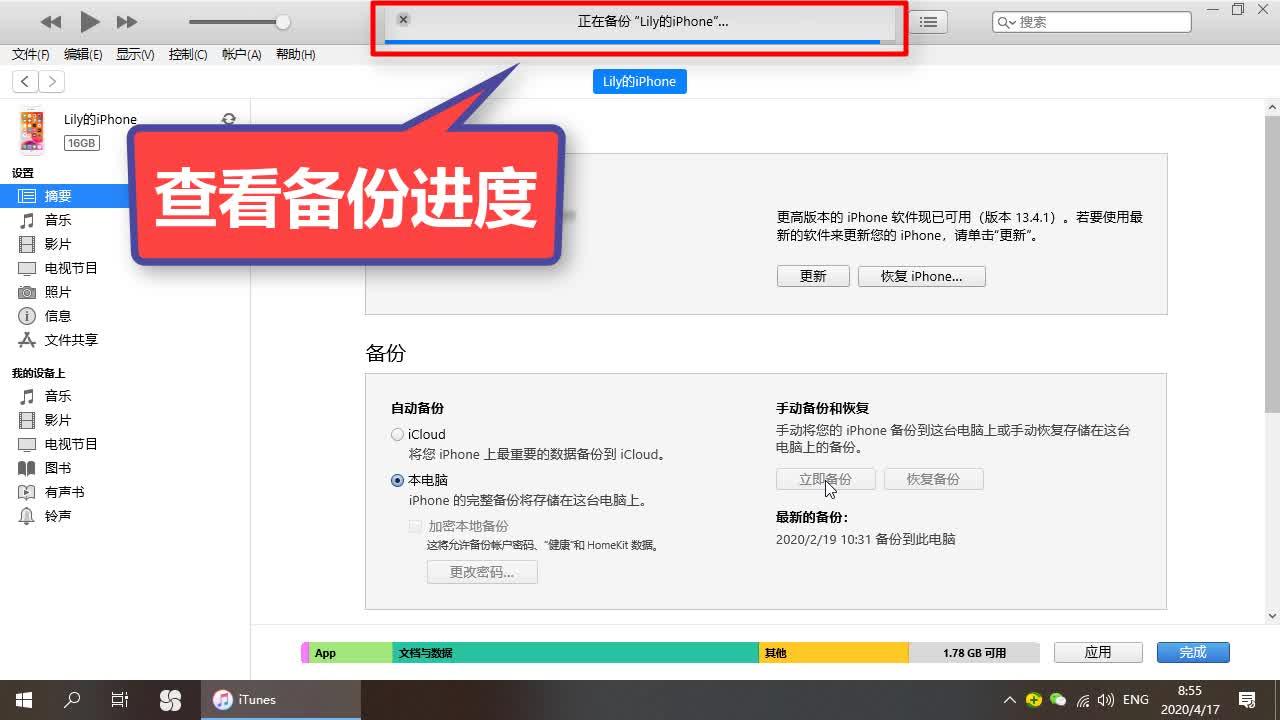The image size is (1280, 720).
Task: Open the 控制(C) menu
Action: pos(188,55)
